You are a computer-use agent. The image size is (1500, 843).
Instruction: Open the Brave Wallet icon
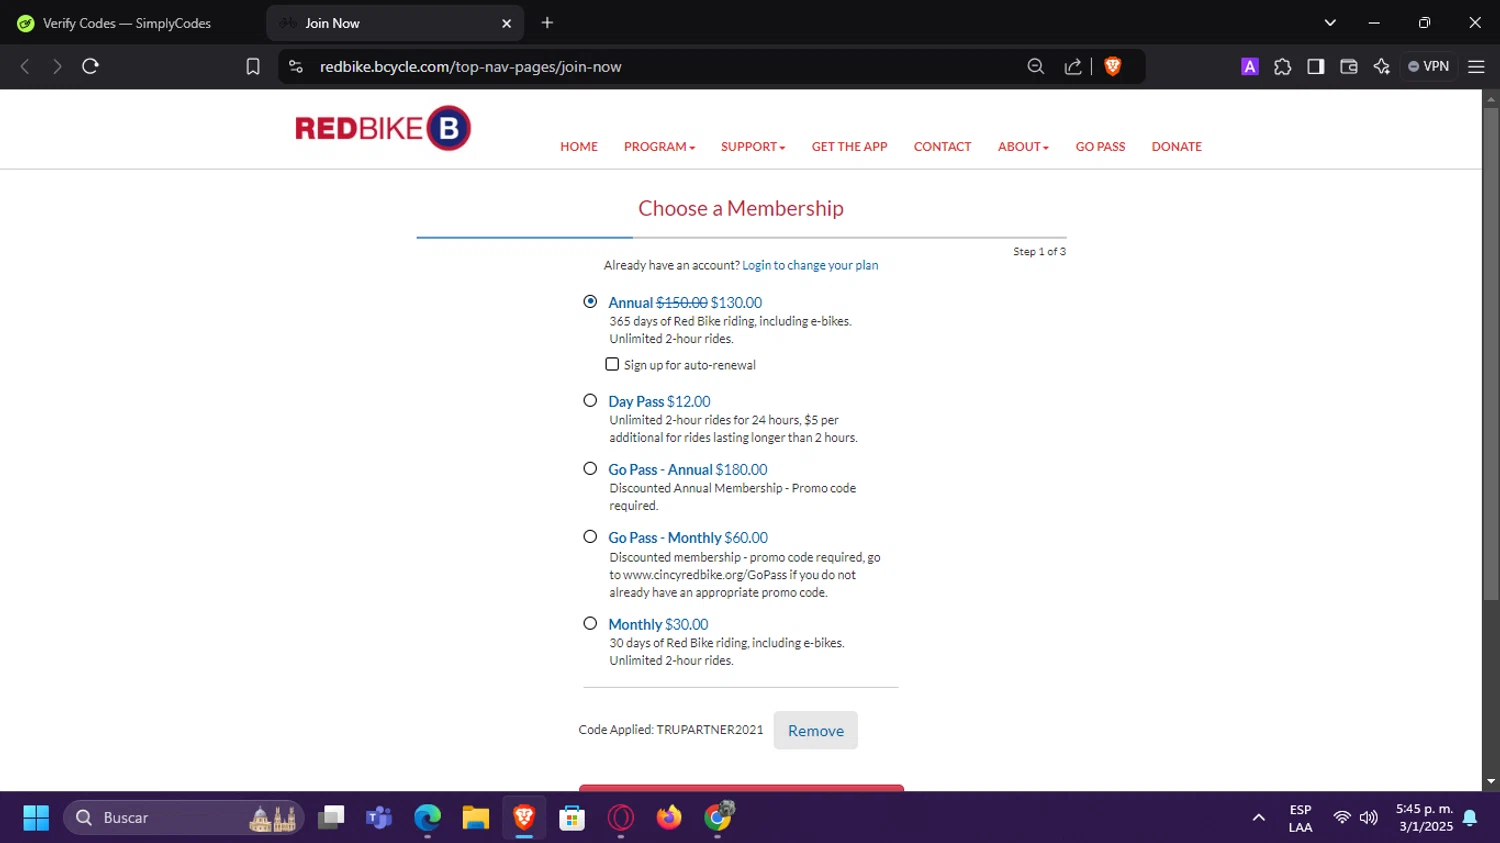1349,66
